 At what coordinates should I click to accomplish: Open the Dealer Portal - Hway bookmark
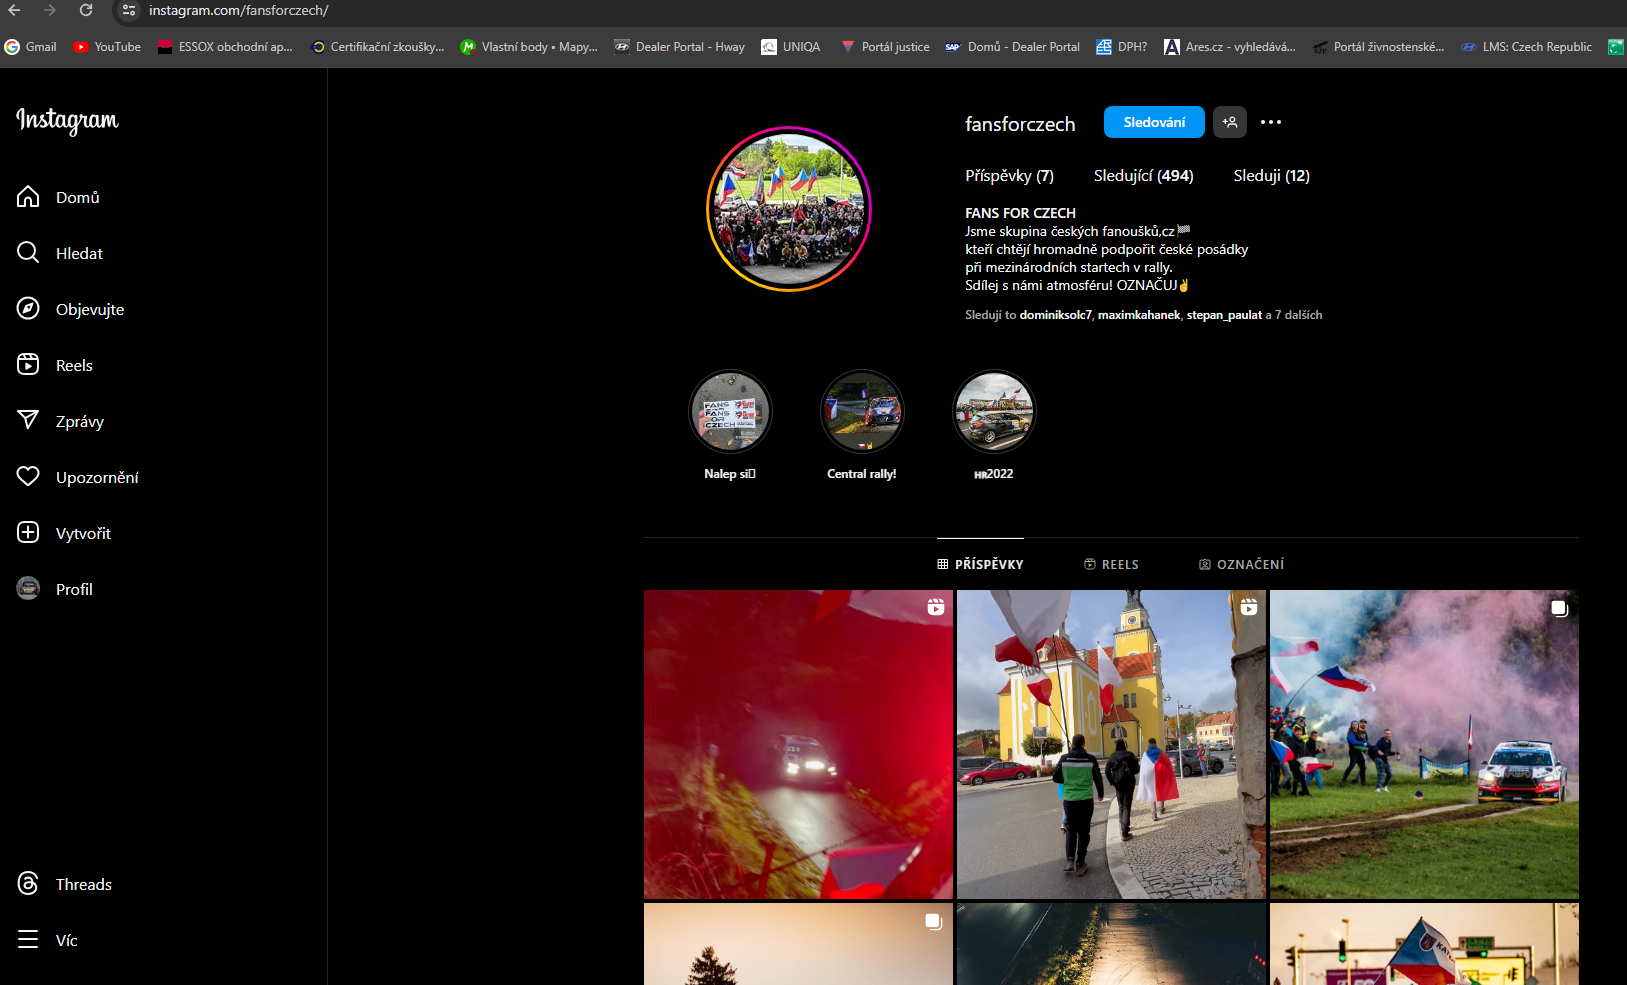point(680,47)
